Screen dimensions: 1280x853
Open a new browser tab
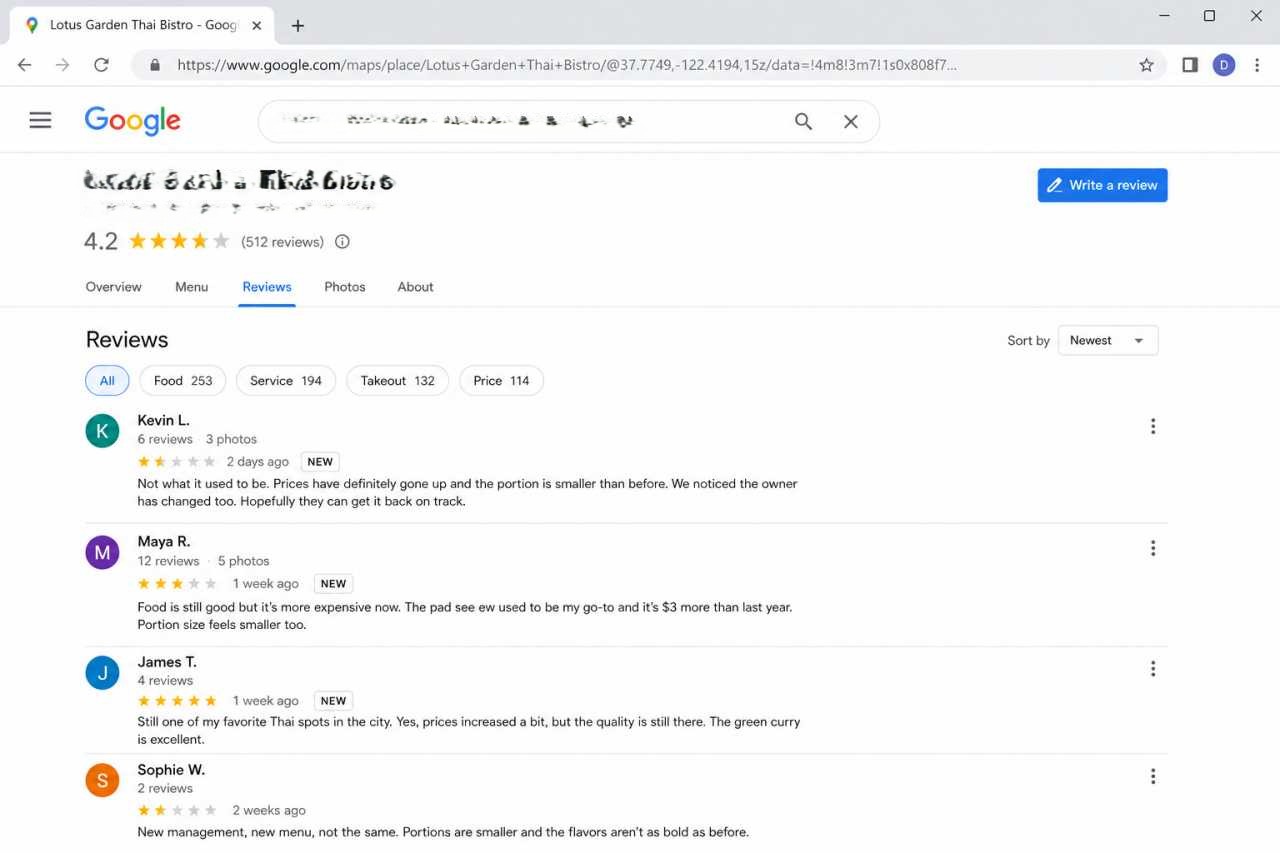[297, 26]
